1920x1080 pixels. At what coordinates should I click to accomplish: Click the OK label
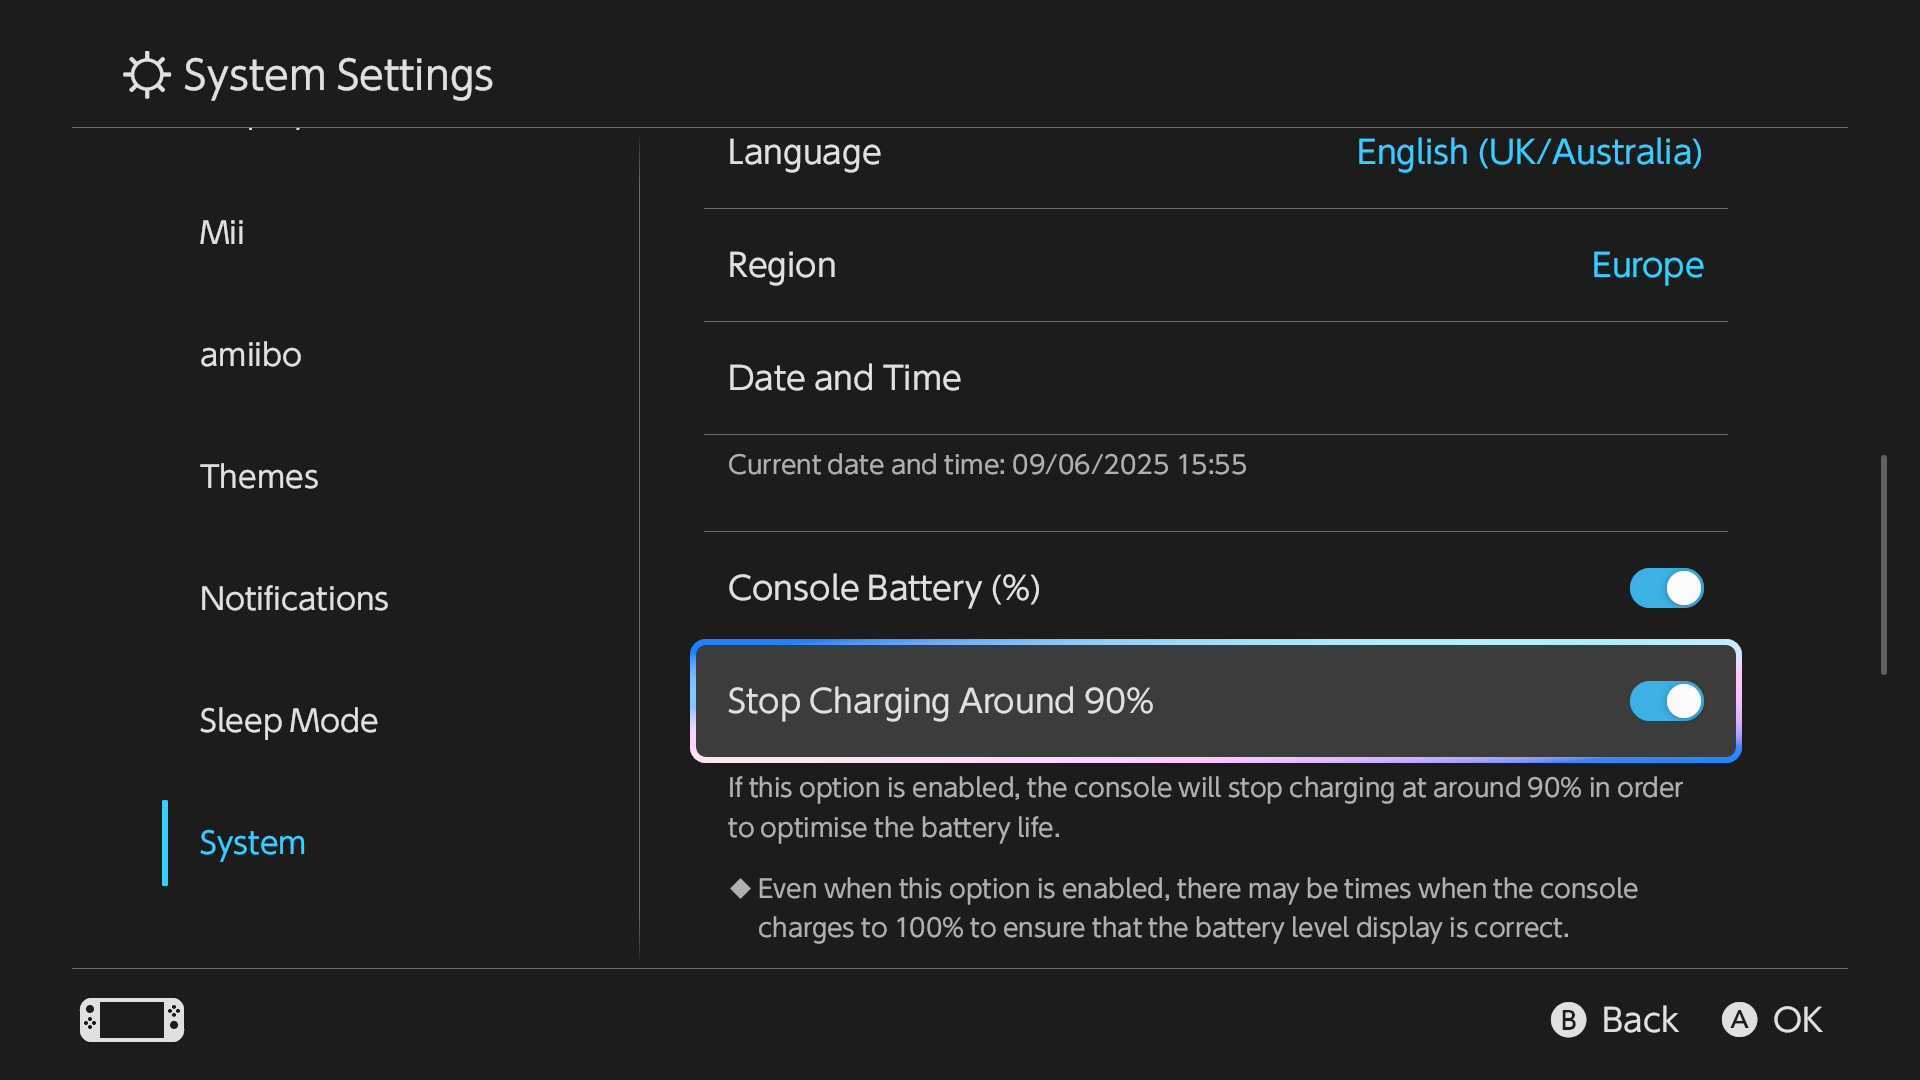[1798, 1020]
